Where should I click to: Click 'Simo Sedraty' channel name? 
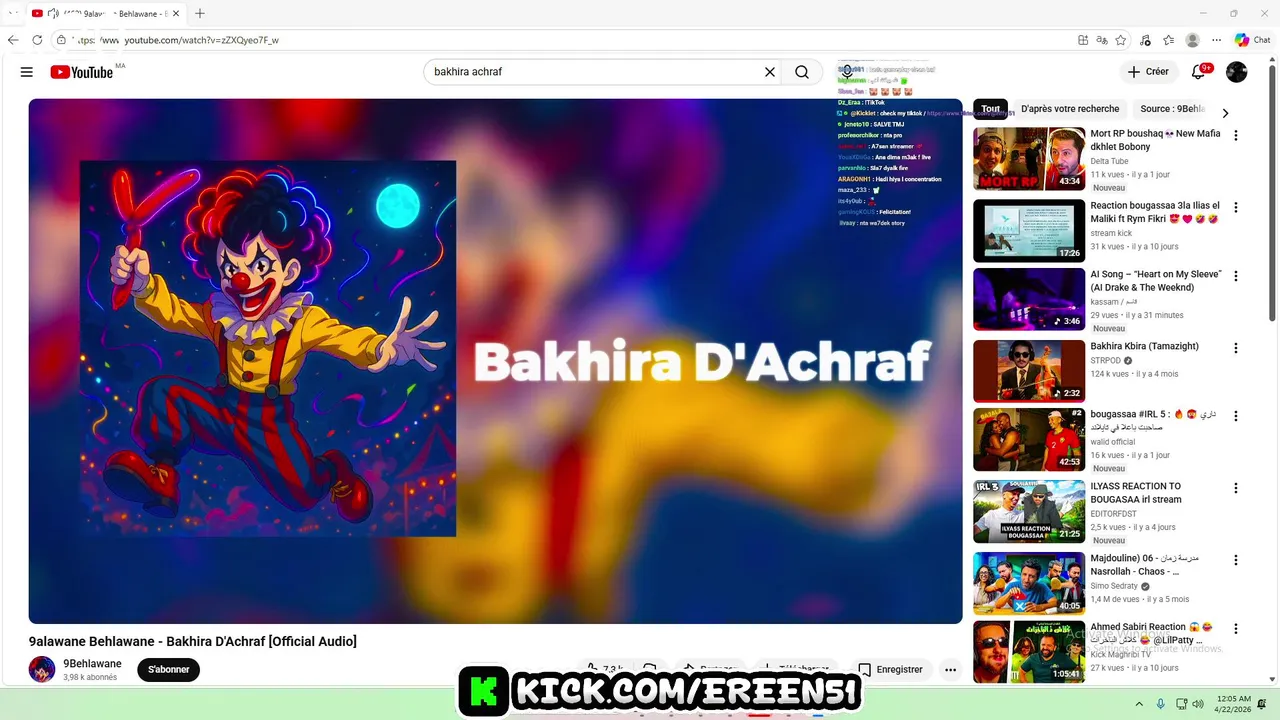click(x=1114, y=587)
